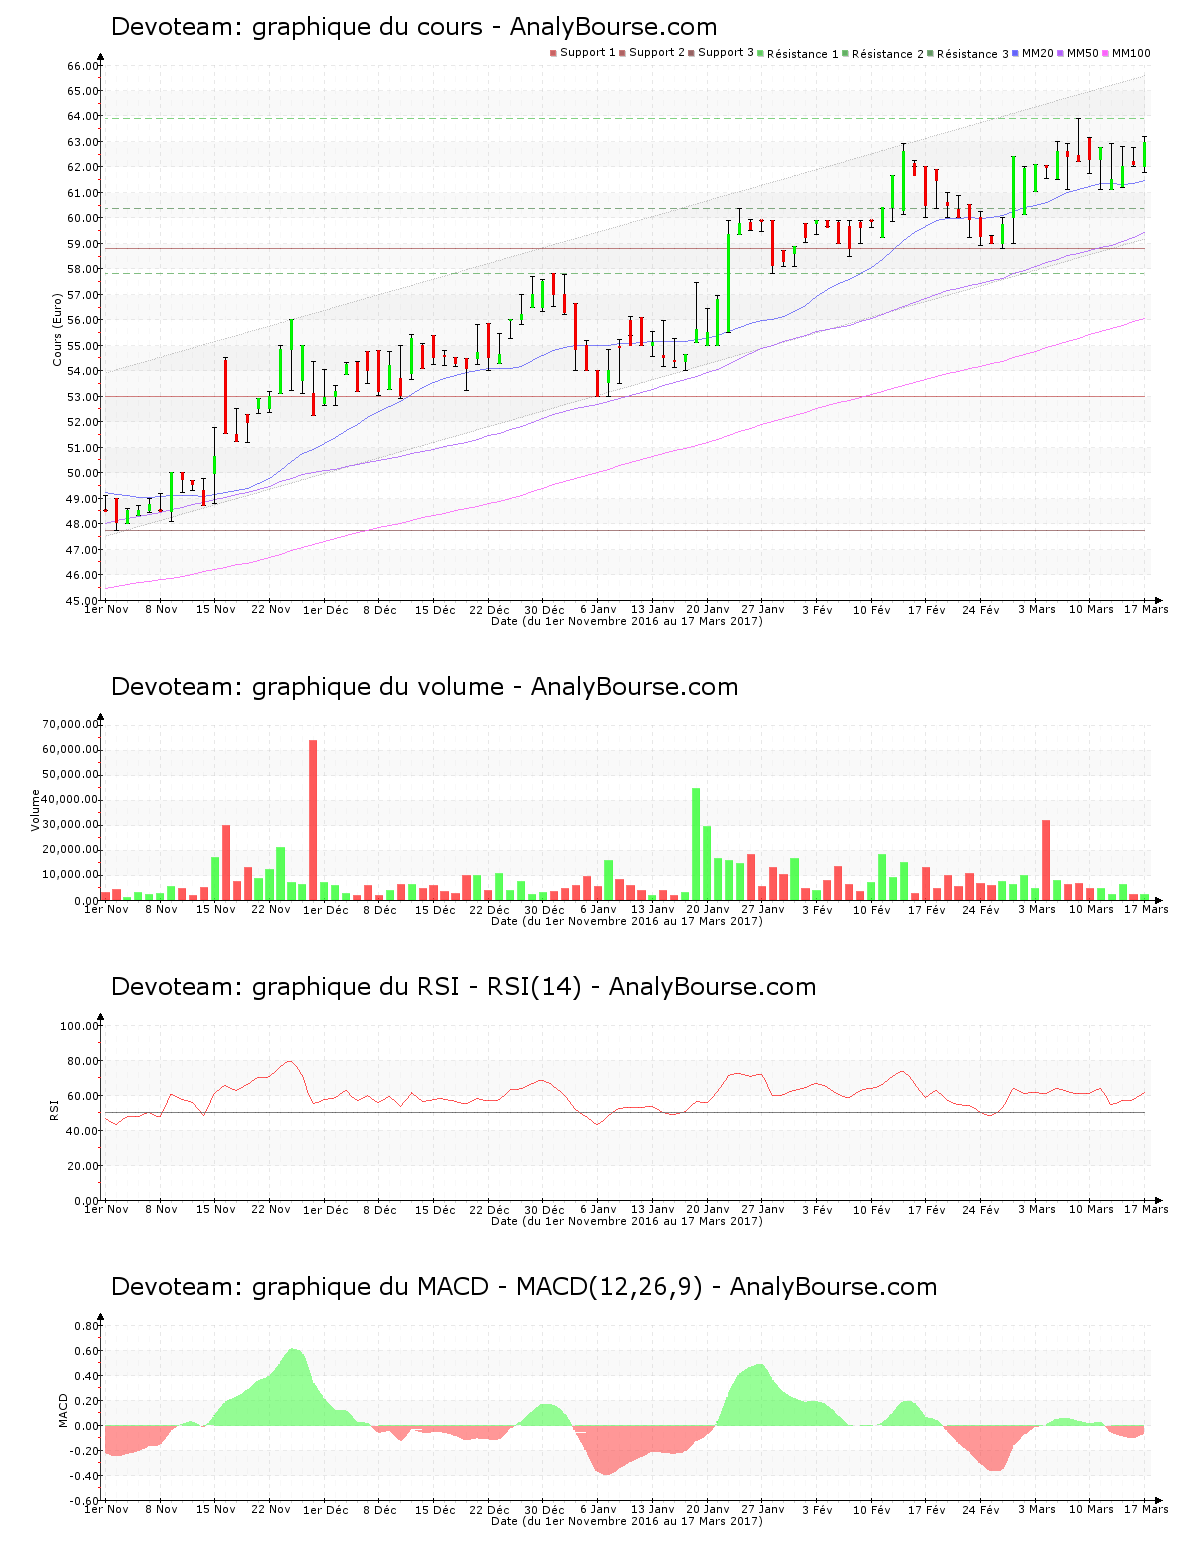
Task: Select the Résistance 2 legend label
Action: click(888, 54)
